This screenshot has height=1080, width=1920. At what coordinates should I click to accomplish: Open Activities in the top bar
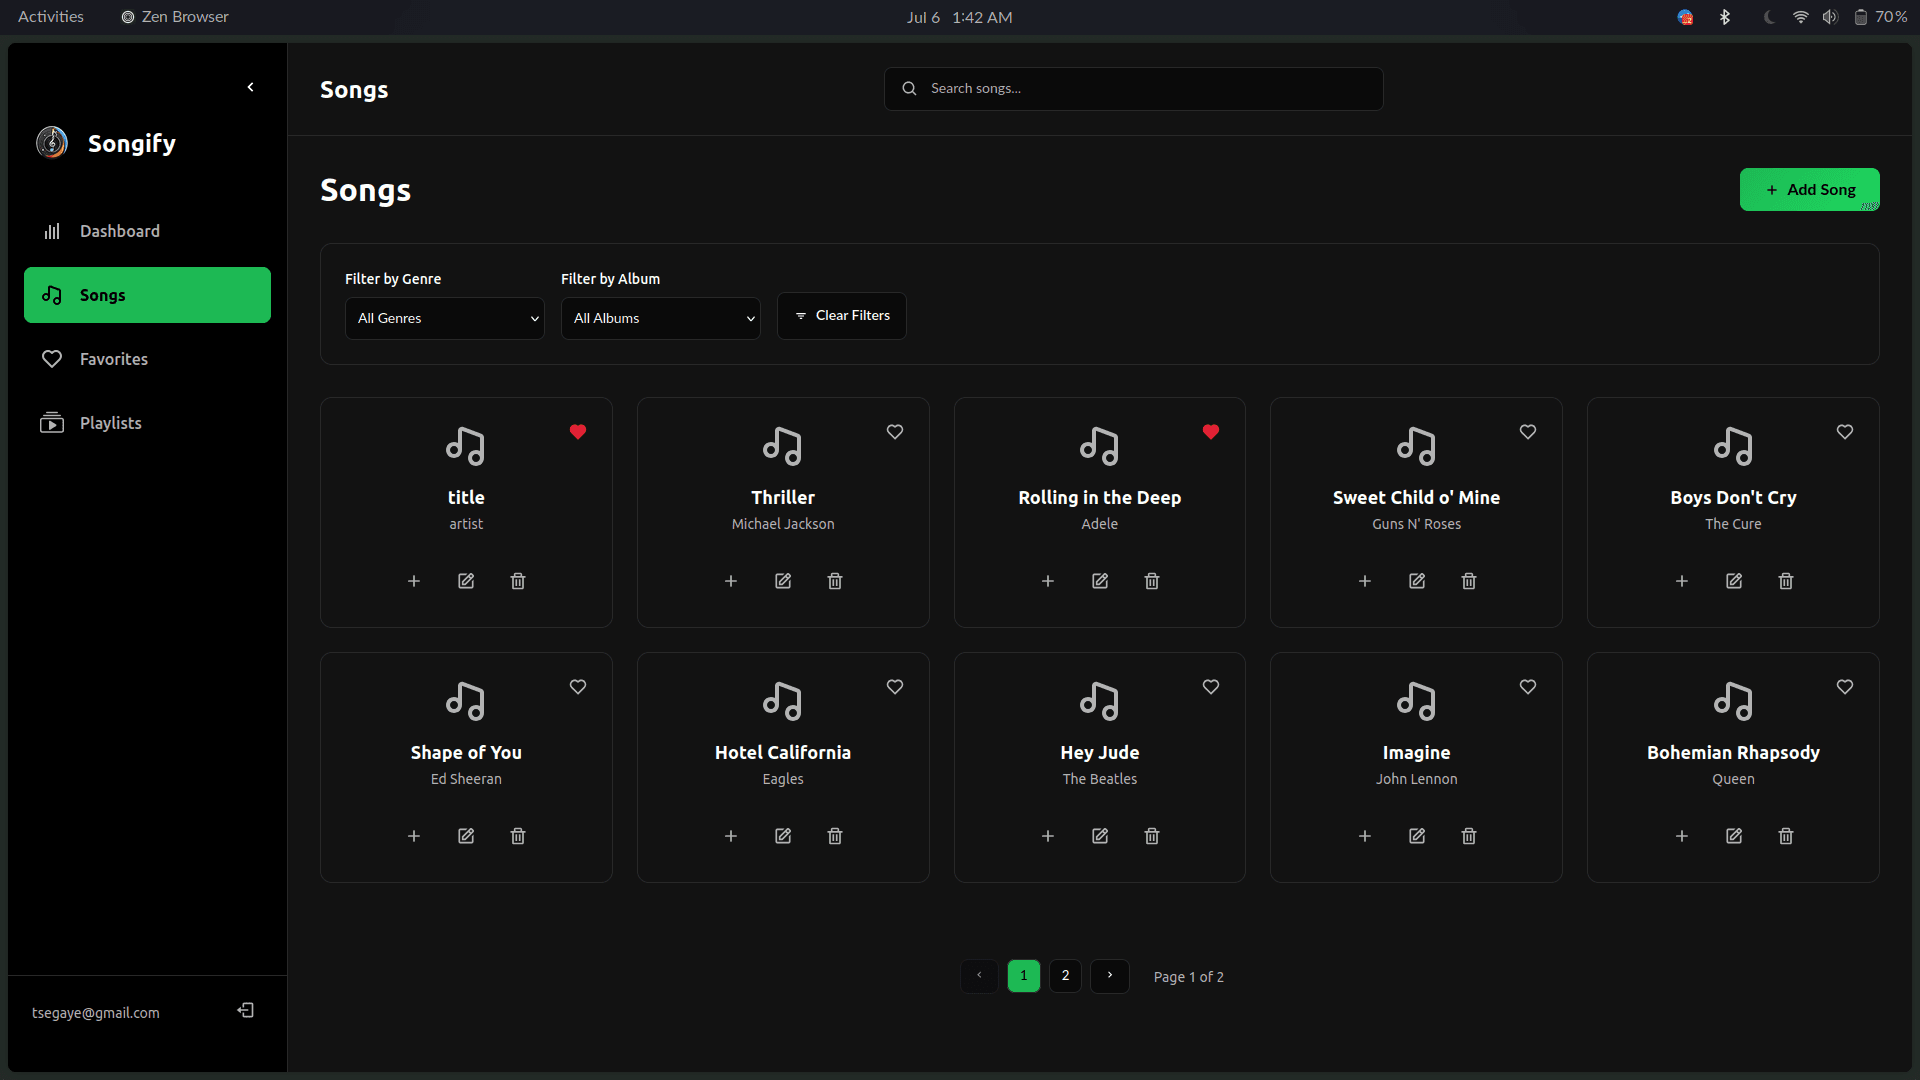tap(49, 16)
